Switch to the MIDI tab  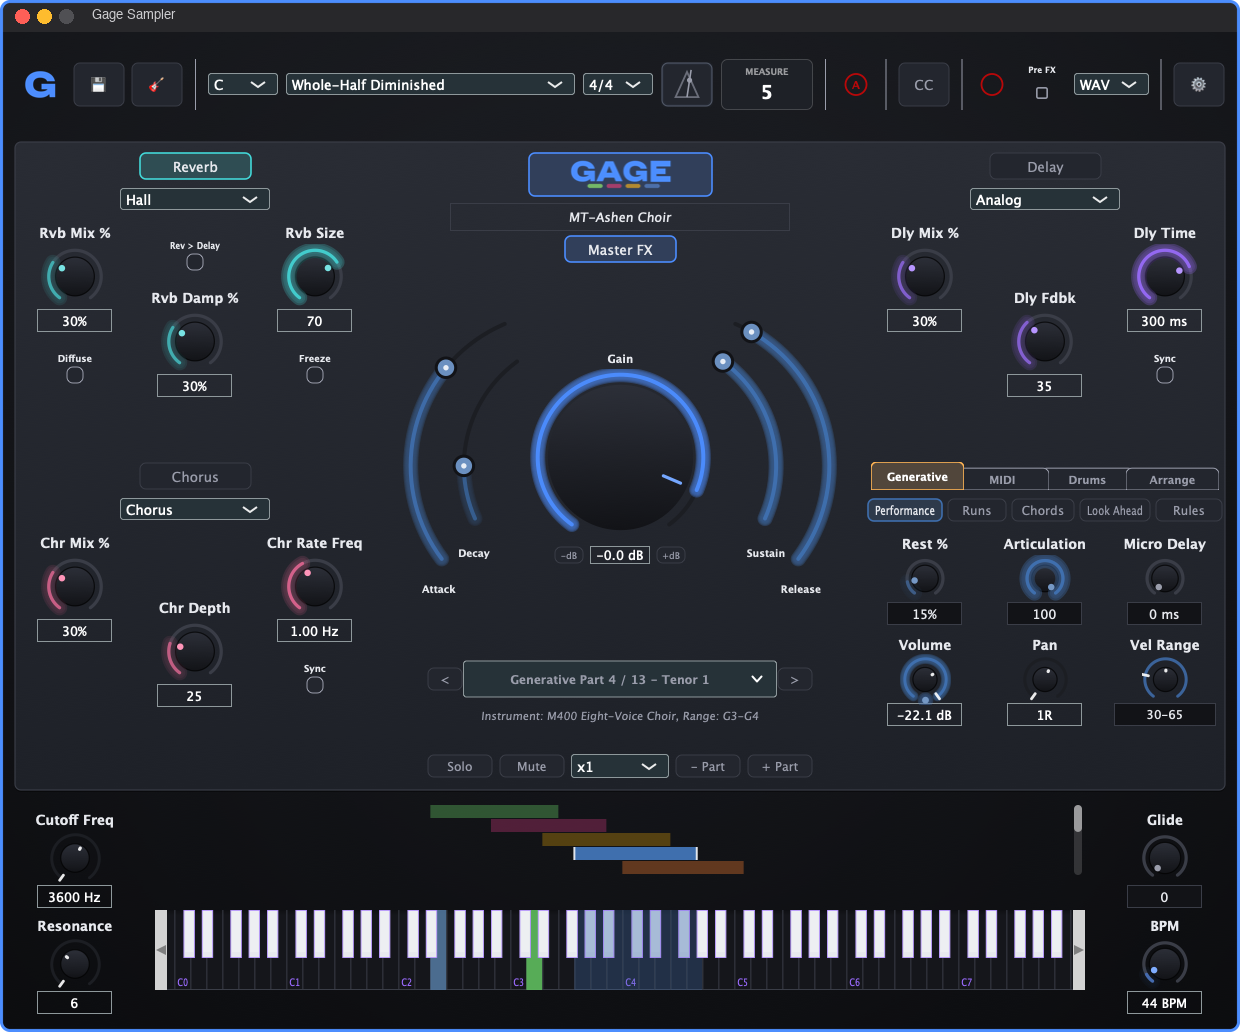(x=1002, y=480)
